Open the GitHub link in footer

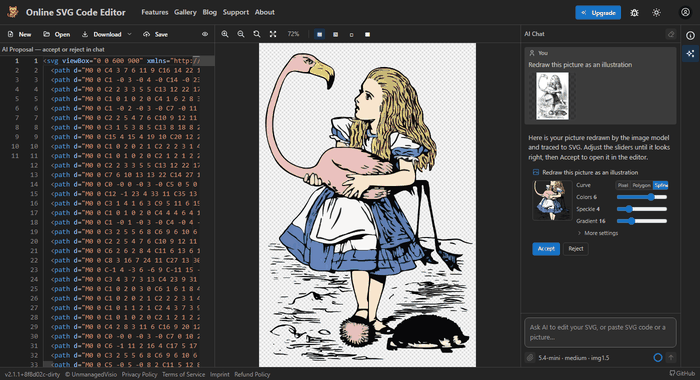point(682,373)
